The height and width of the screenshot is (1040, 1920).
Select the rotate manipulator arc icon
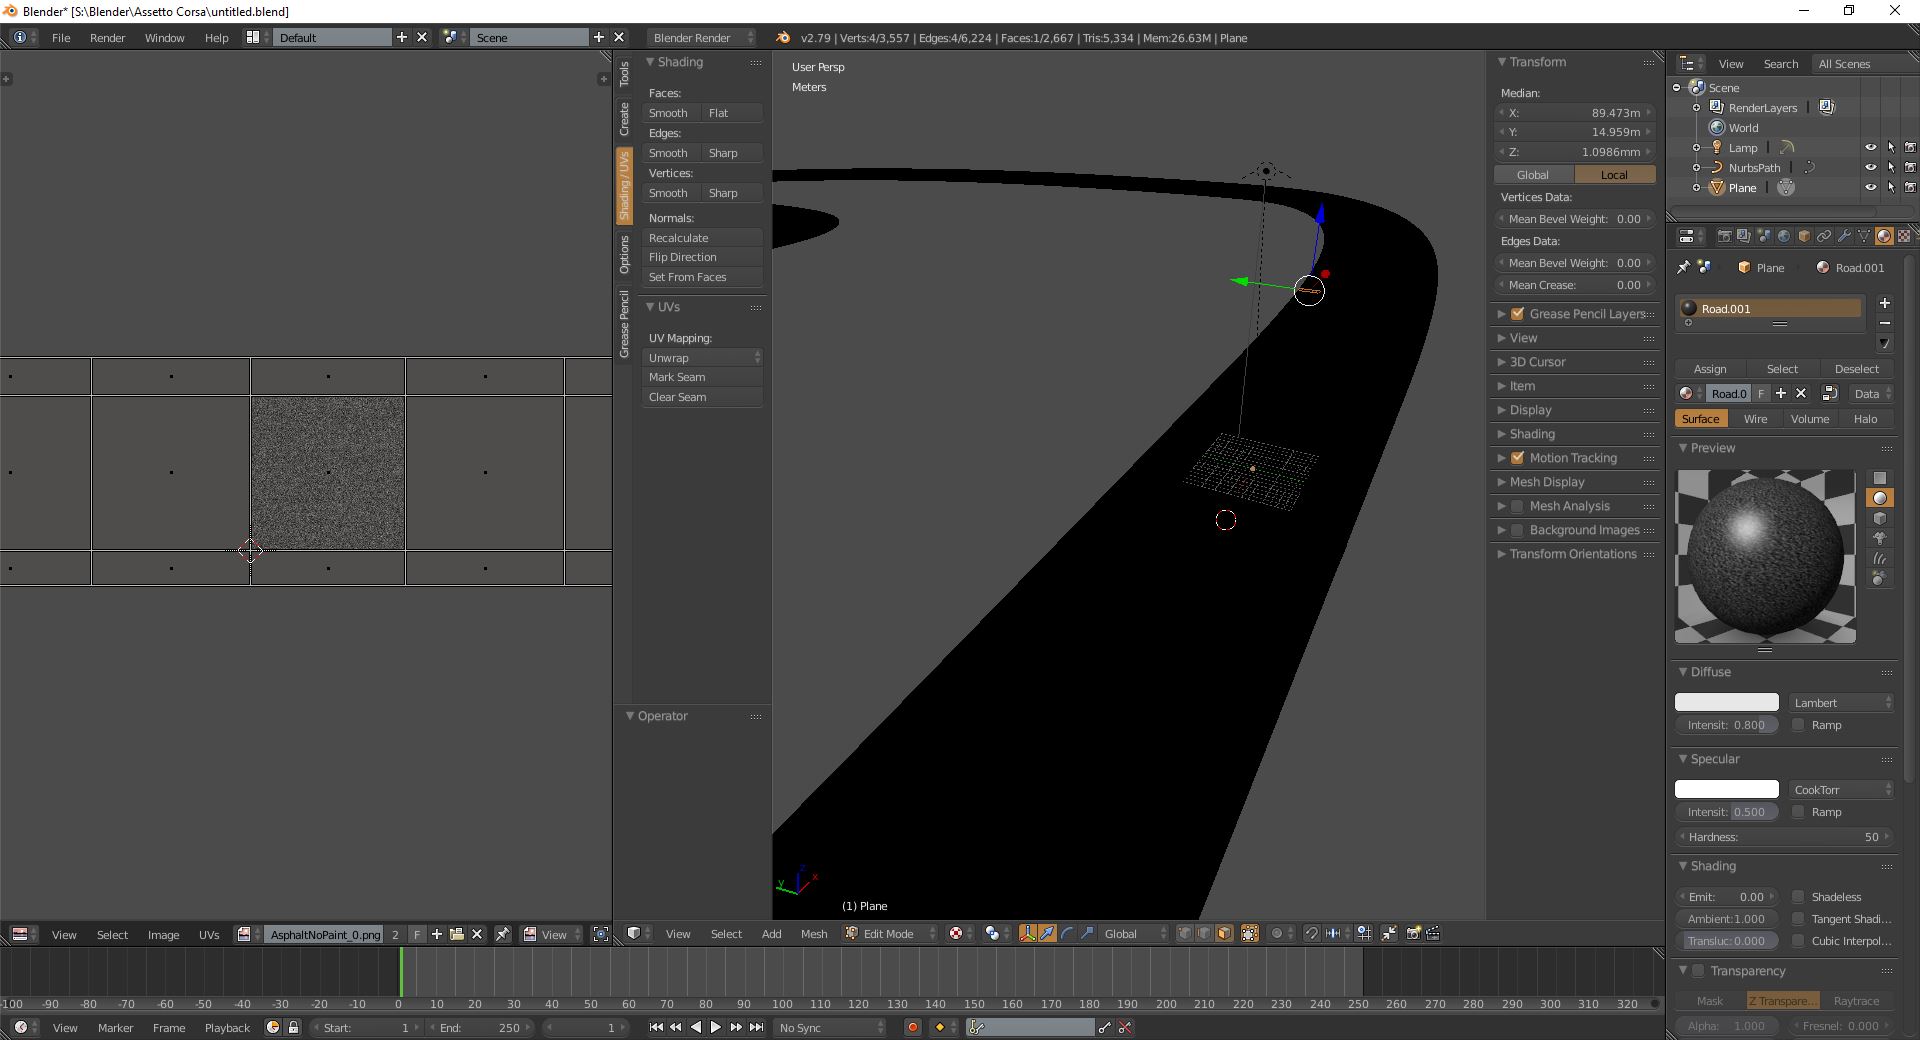click(1067, 933)
